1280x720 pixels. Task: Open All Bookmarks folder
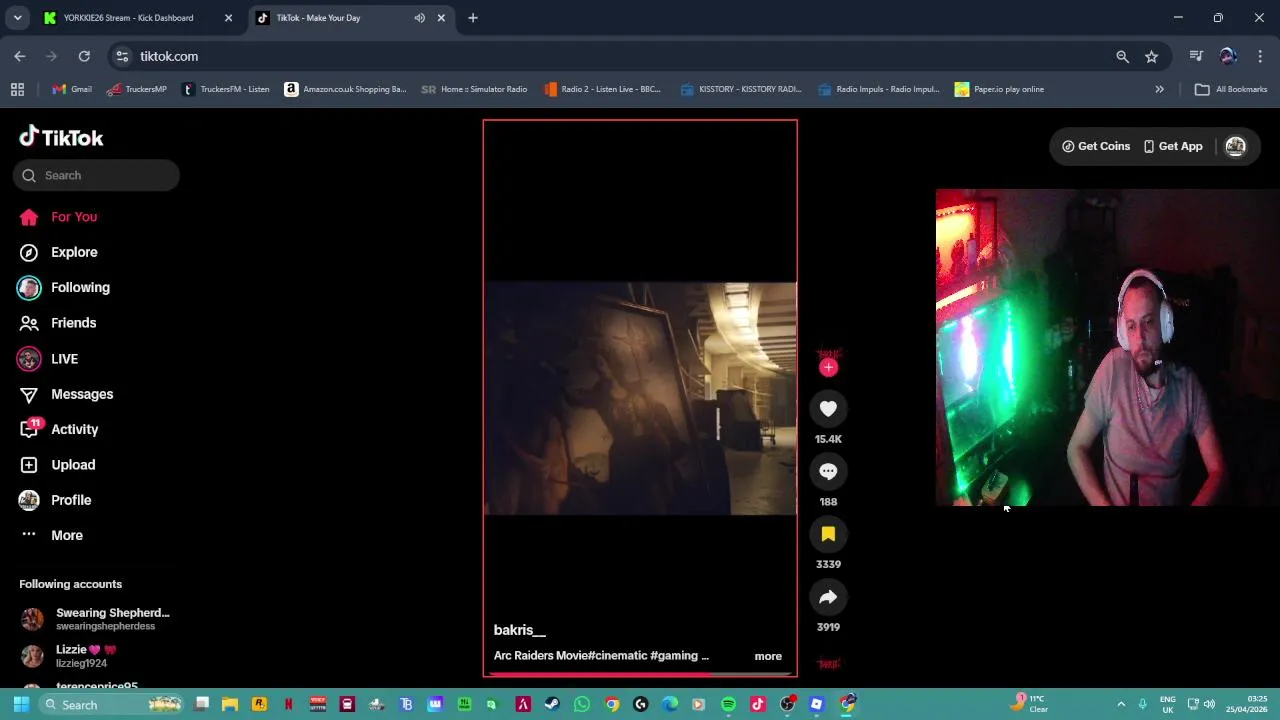(1231, 89)
